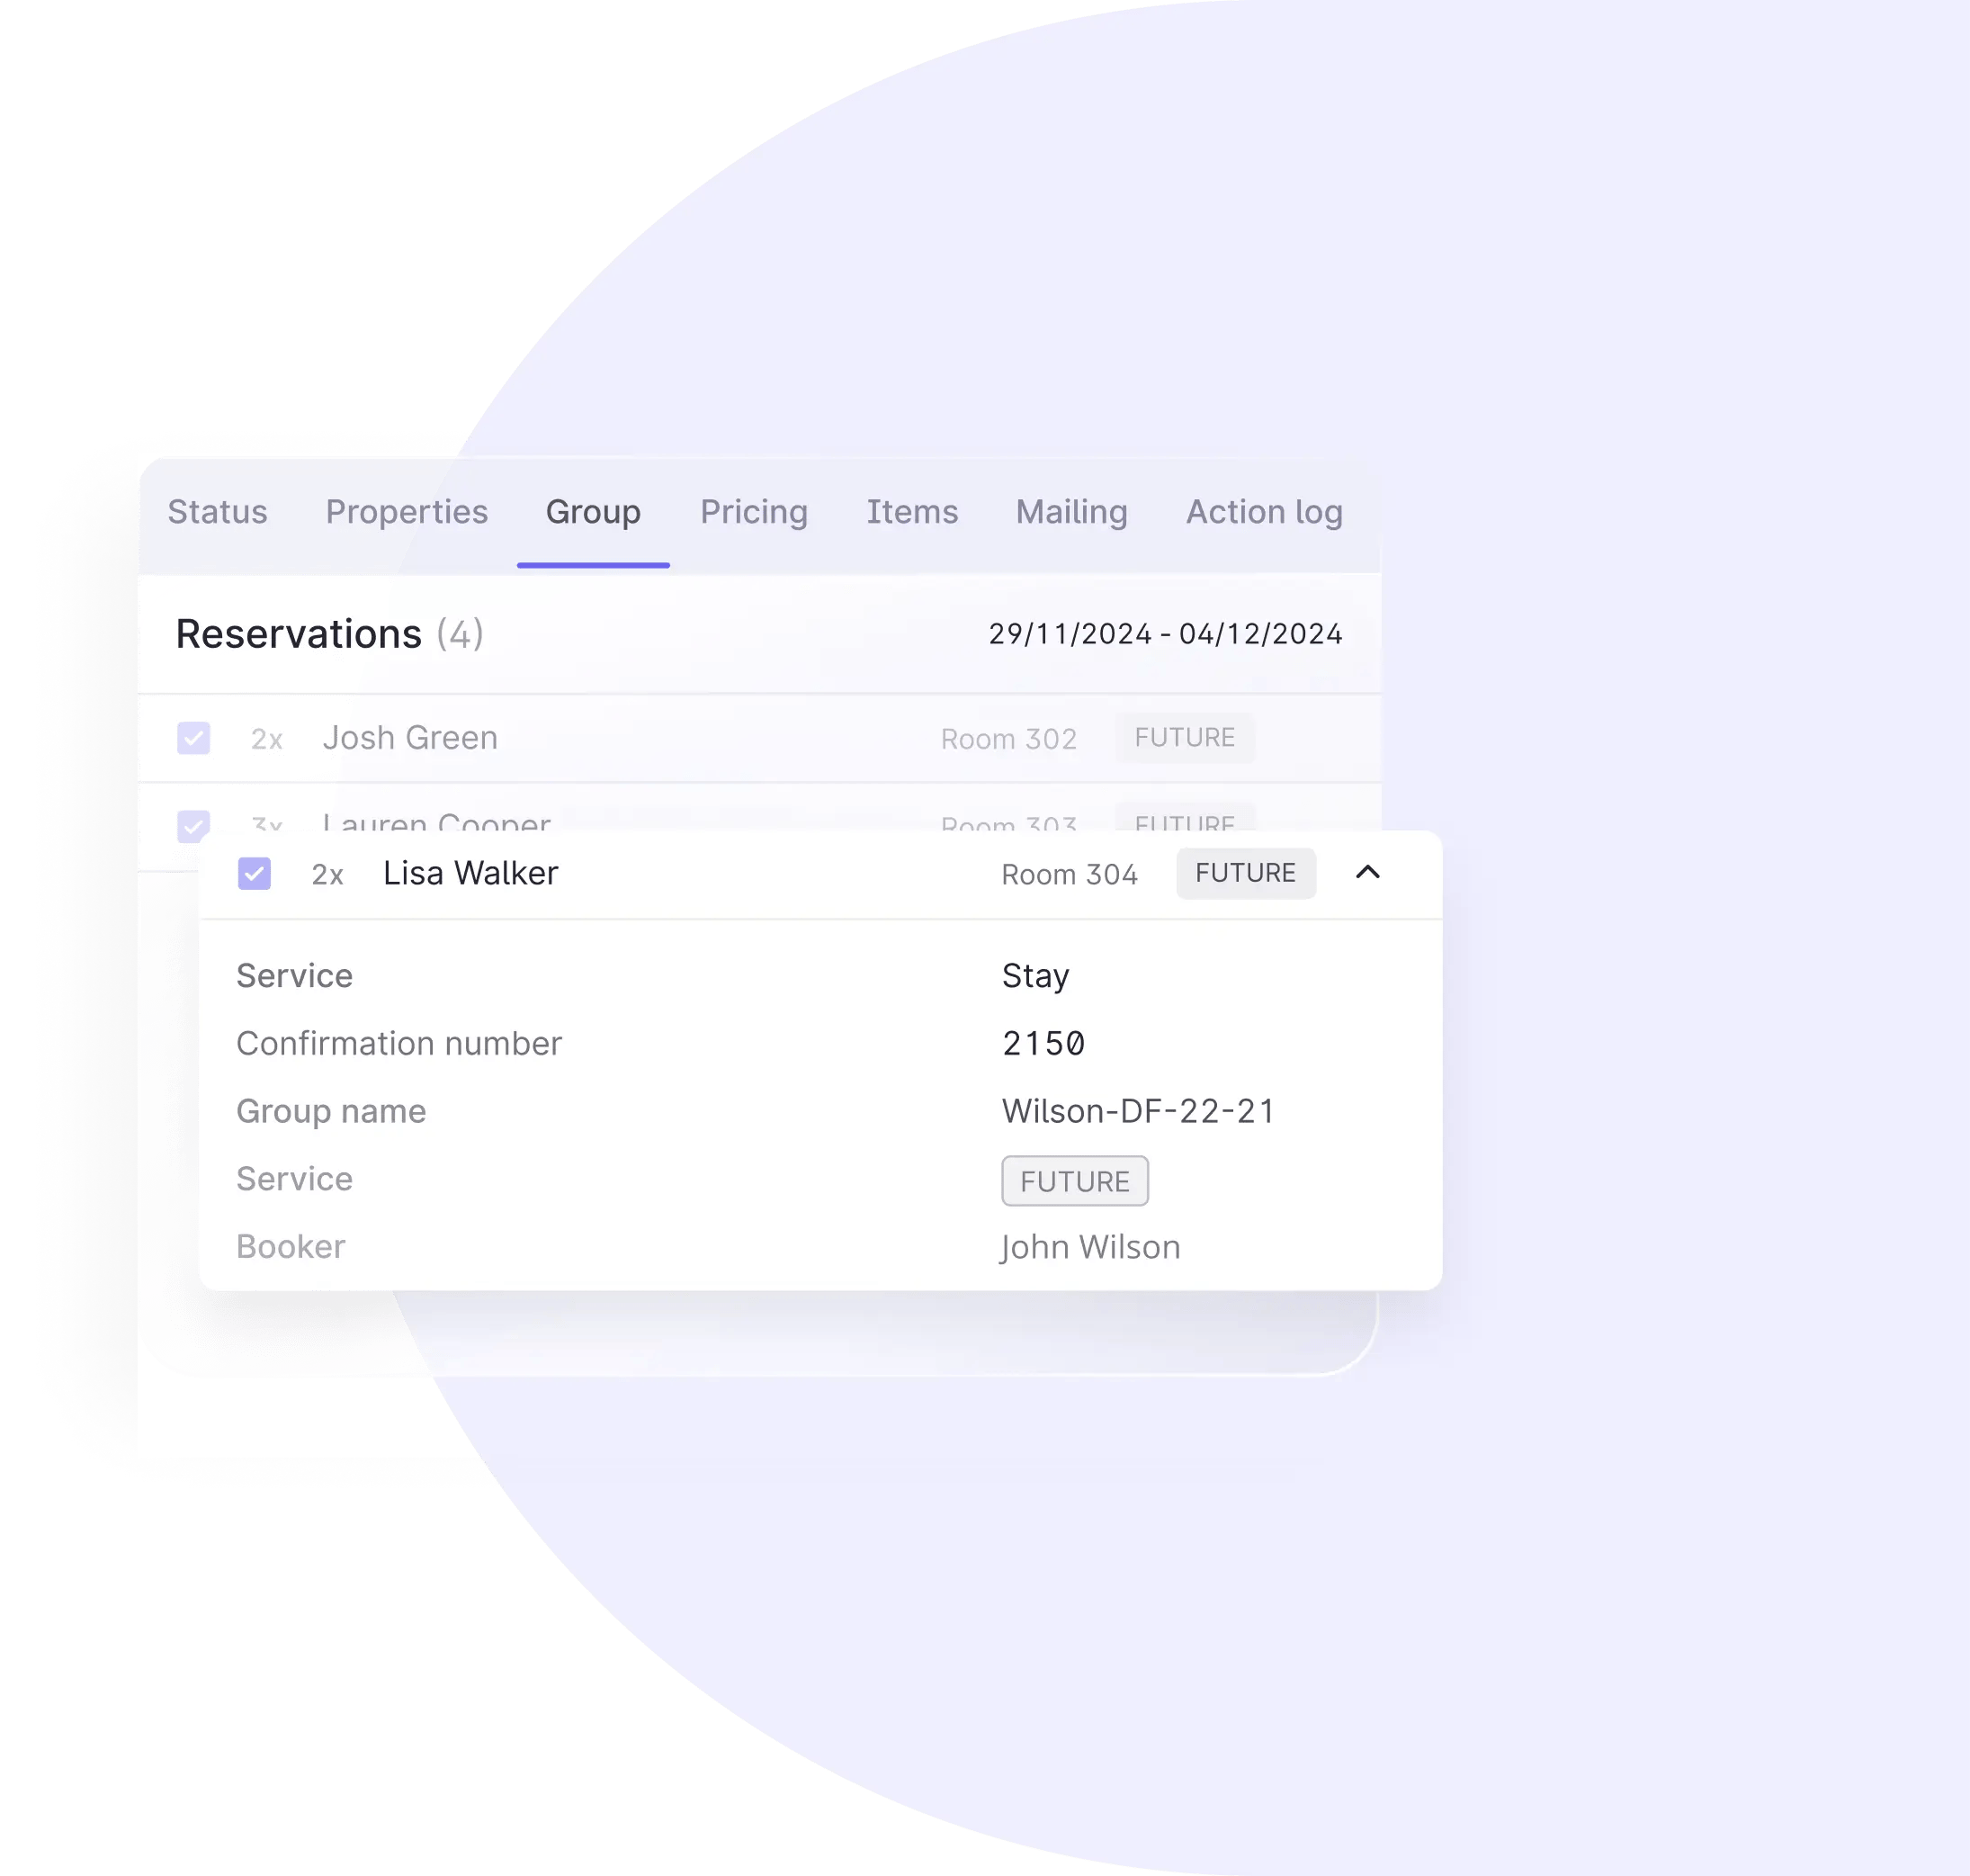The image size is (1970, 1876).
Task: Click the Group tab to view reservations
Action: point(593,512)
